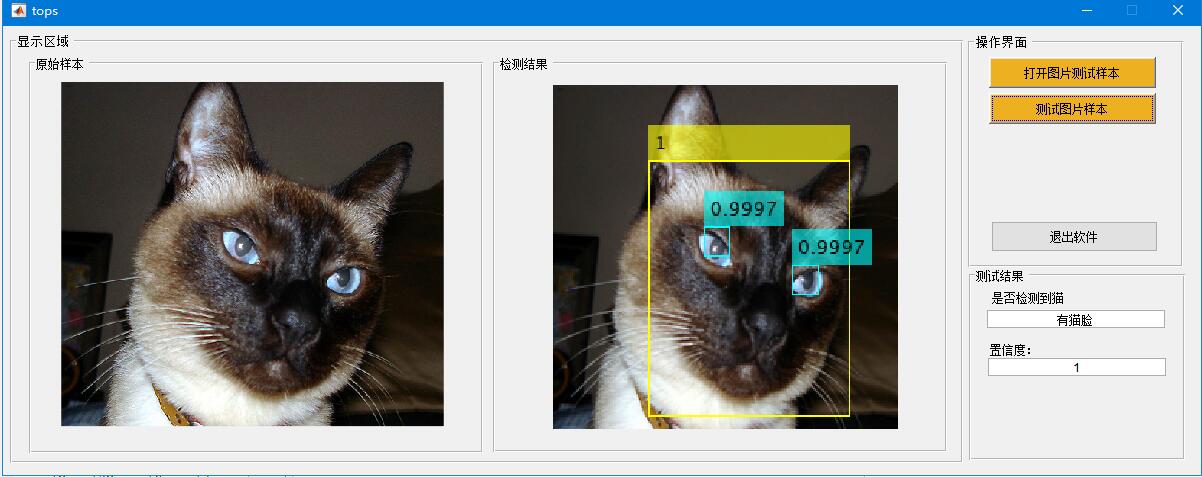Click the 检测结果 panel title
The image size is (1202, 477).
pyautogui.click(x=524, y=64)
